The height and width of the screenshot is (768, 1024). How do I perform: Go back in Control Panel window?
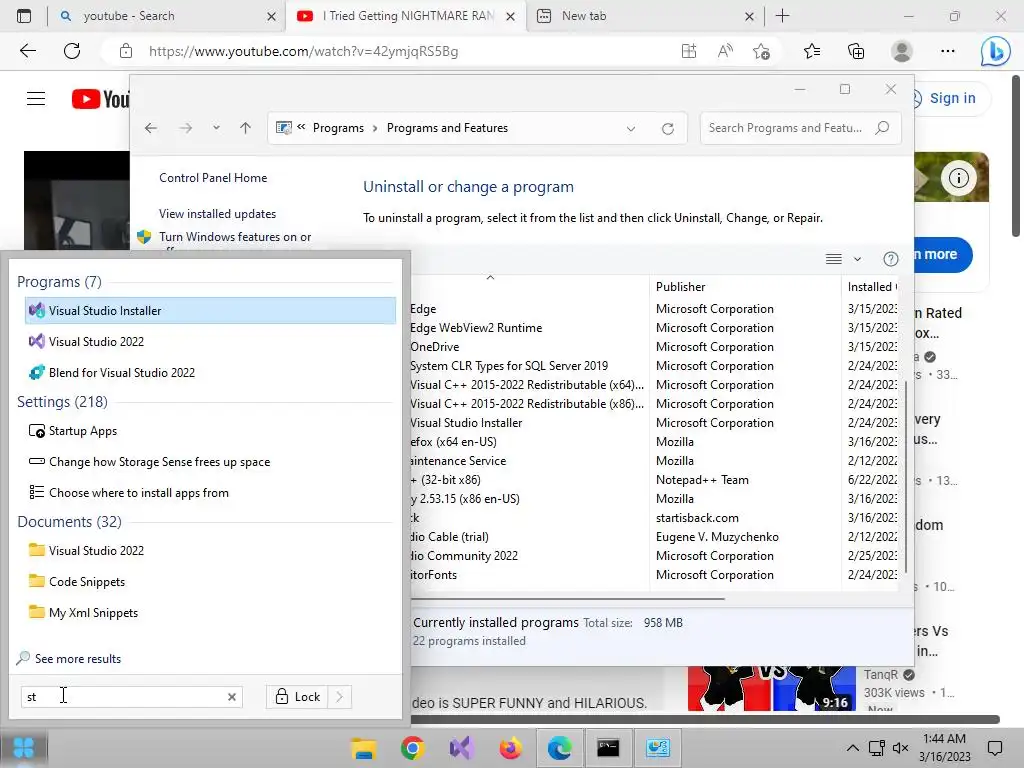tap(151, 128)
